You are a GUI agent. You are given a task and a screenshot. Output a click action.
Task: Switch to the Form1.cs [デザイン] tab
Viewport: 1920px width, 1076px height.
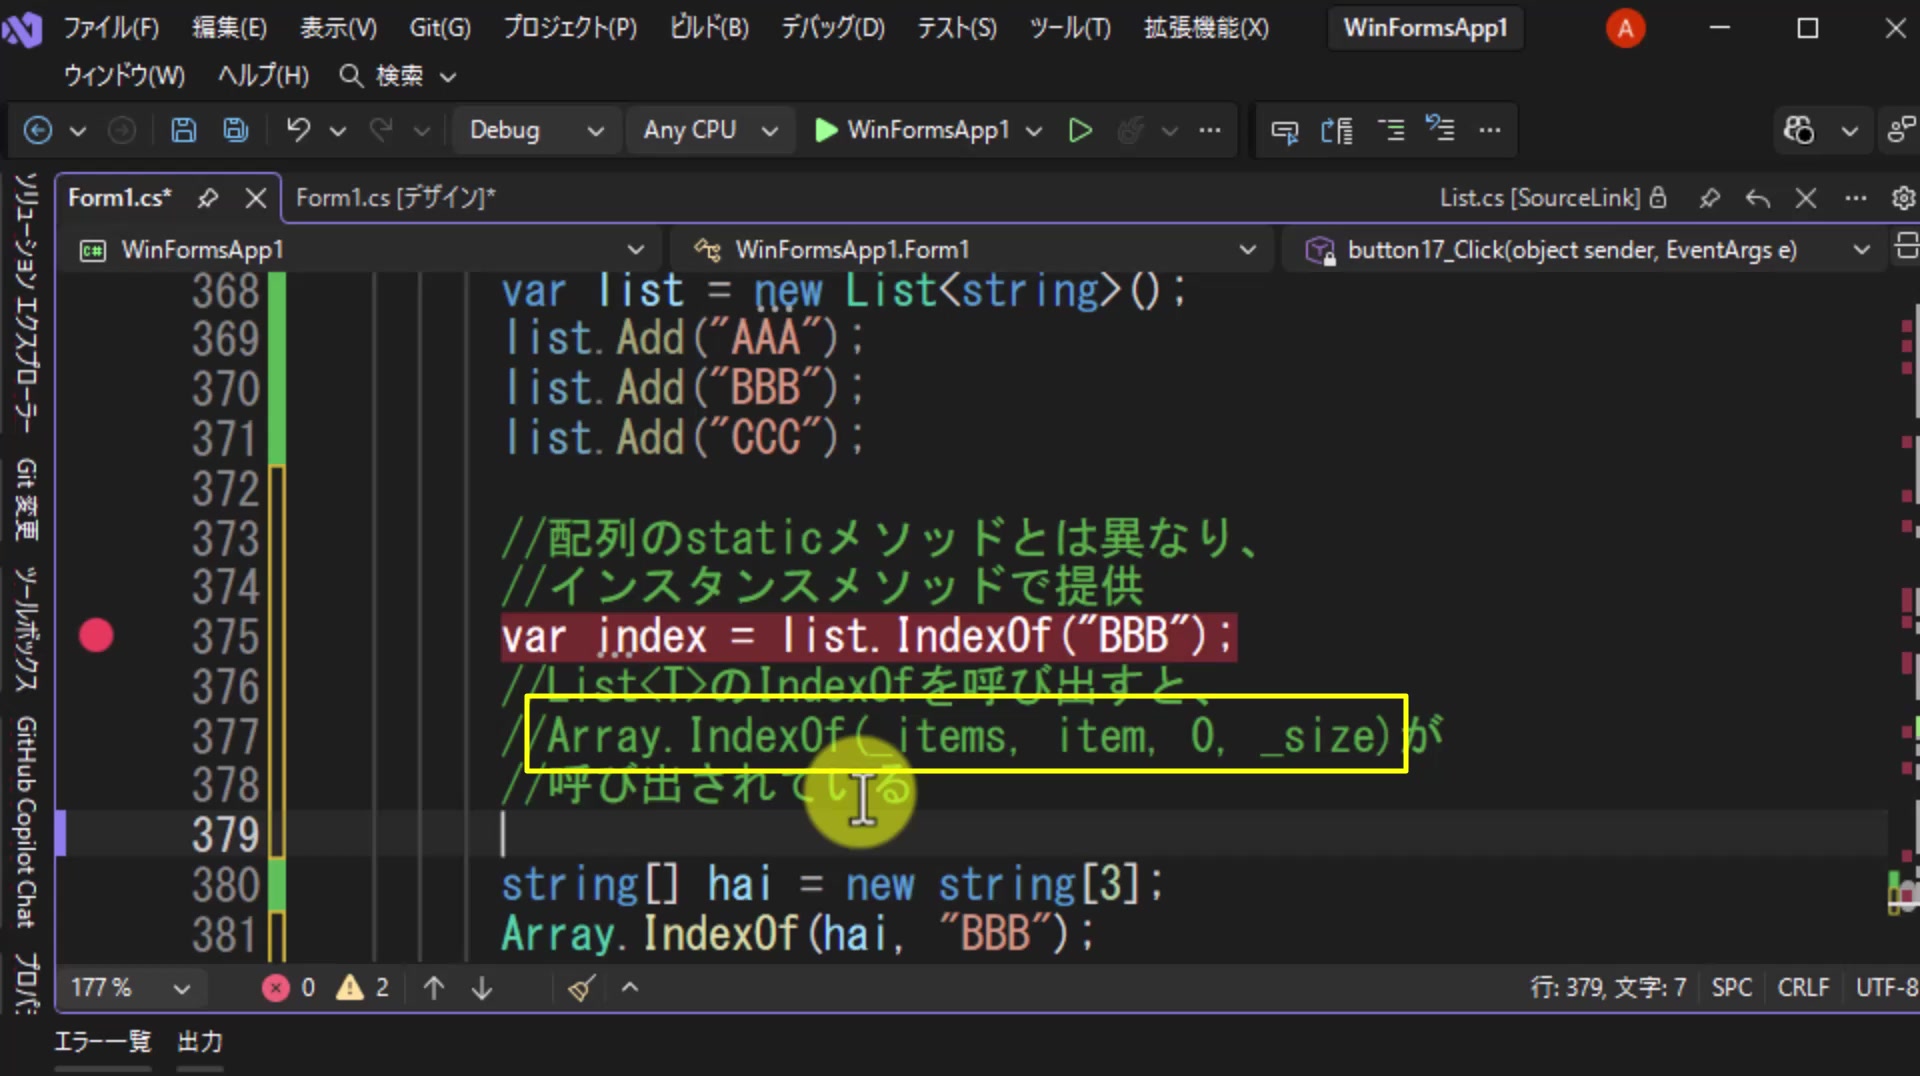[396, 198]
